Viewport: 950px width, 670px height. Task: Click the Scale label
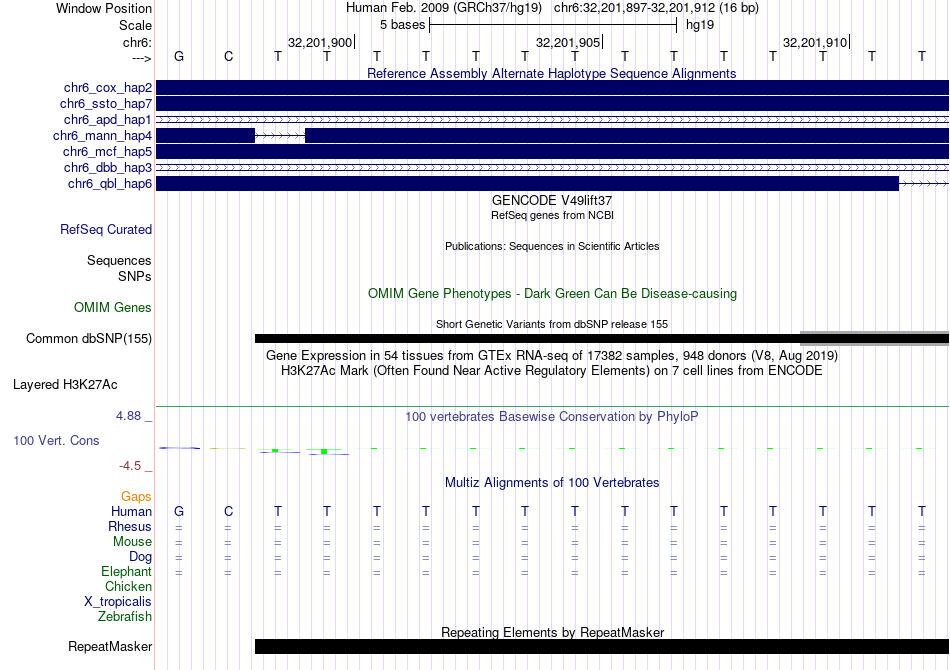(x=136, y=25)
